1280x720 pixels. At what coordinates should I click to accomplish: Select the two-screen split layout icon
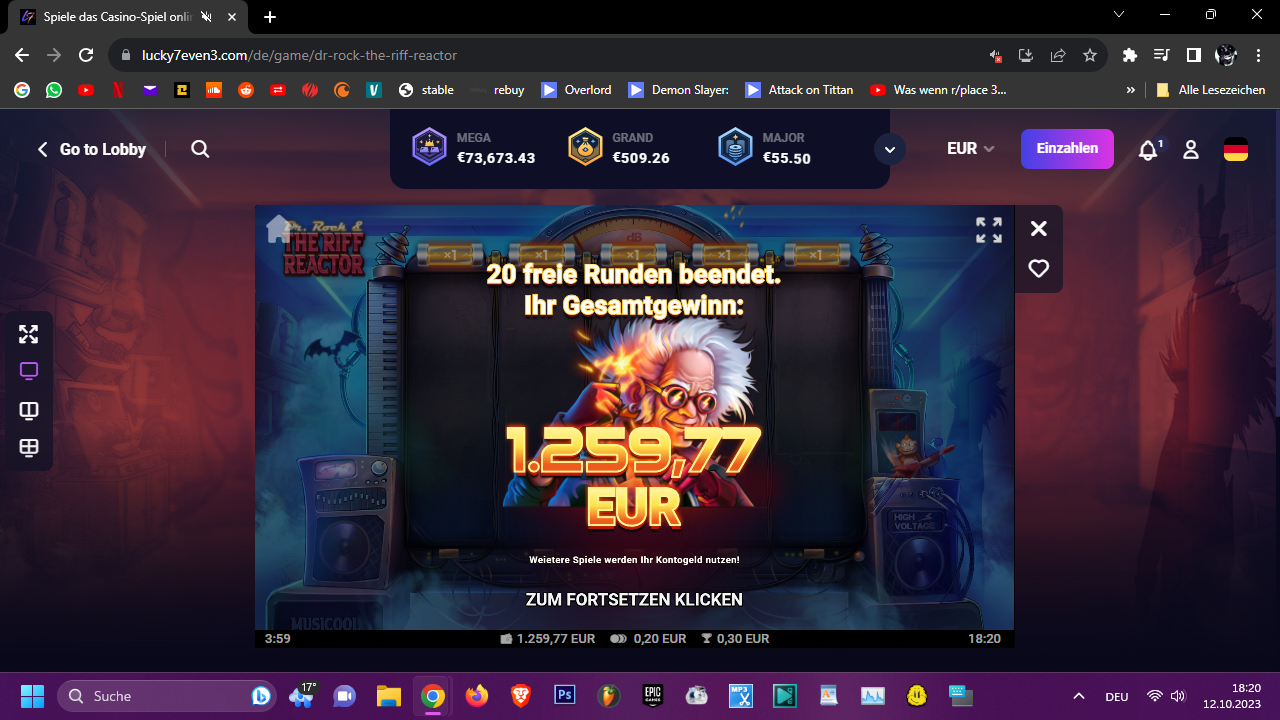click(x=29, y=411)
